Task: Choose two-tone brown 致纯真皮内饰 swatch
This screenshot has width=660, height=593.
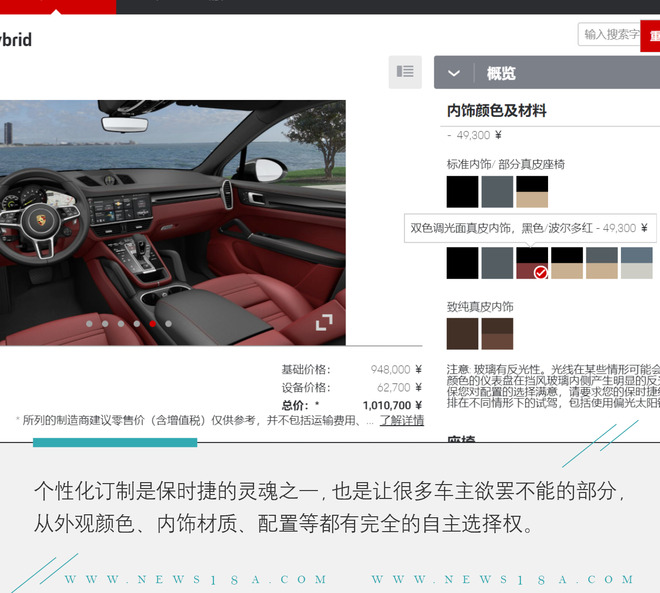Action: tap(497, 334)
